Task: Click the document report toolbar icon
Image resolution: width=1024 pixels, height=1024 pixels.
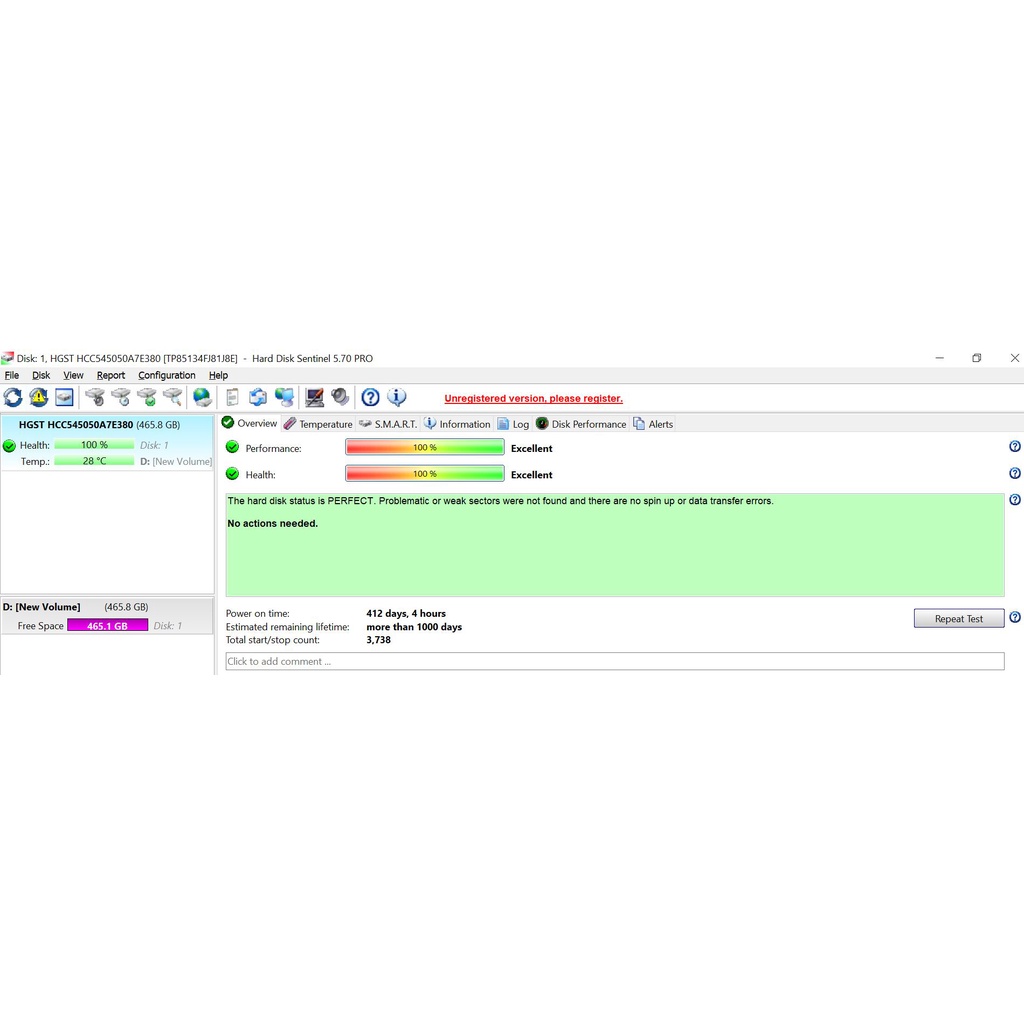Action: (232, 398)
